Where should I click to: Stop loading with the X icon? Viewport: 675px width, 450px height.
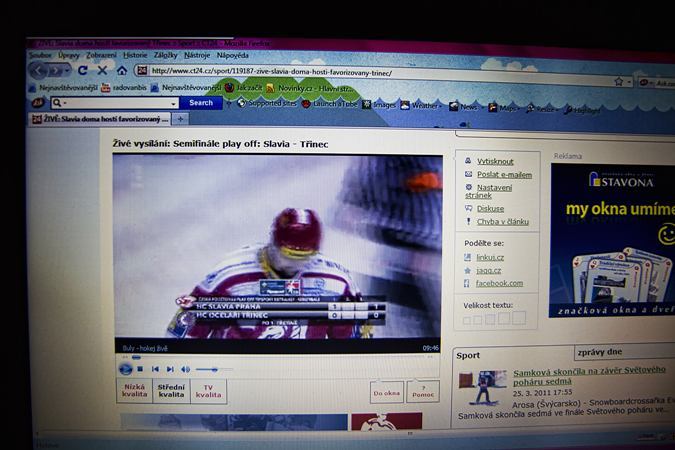click(x=102, y=70)
